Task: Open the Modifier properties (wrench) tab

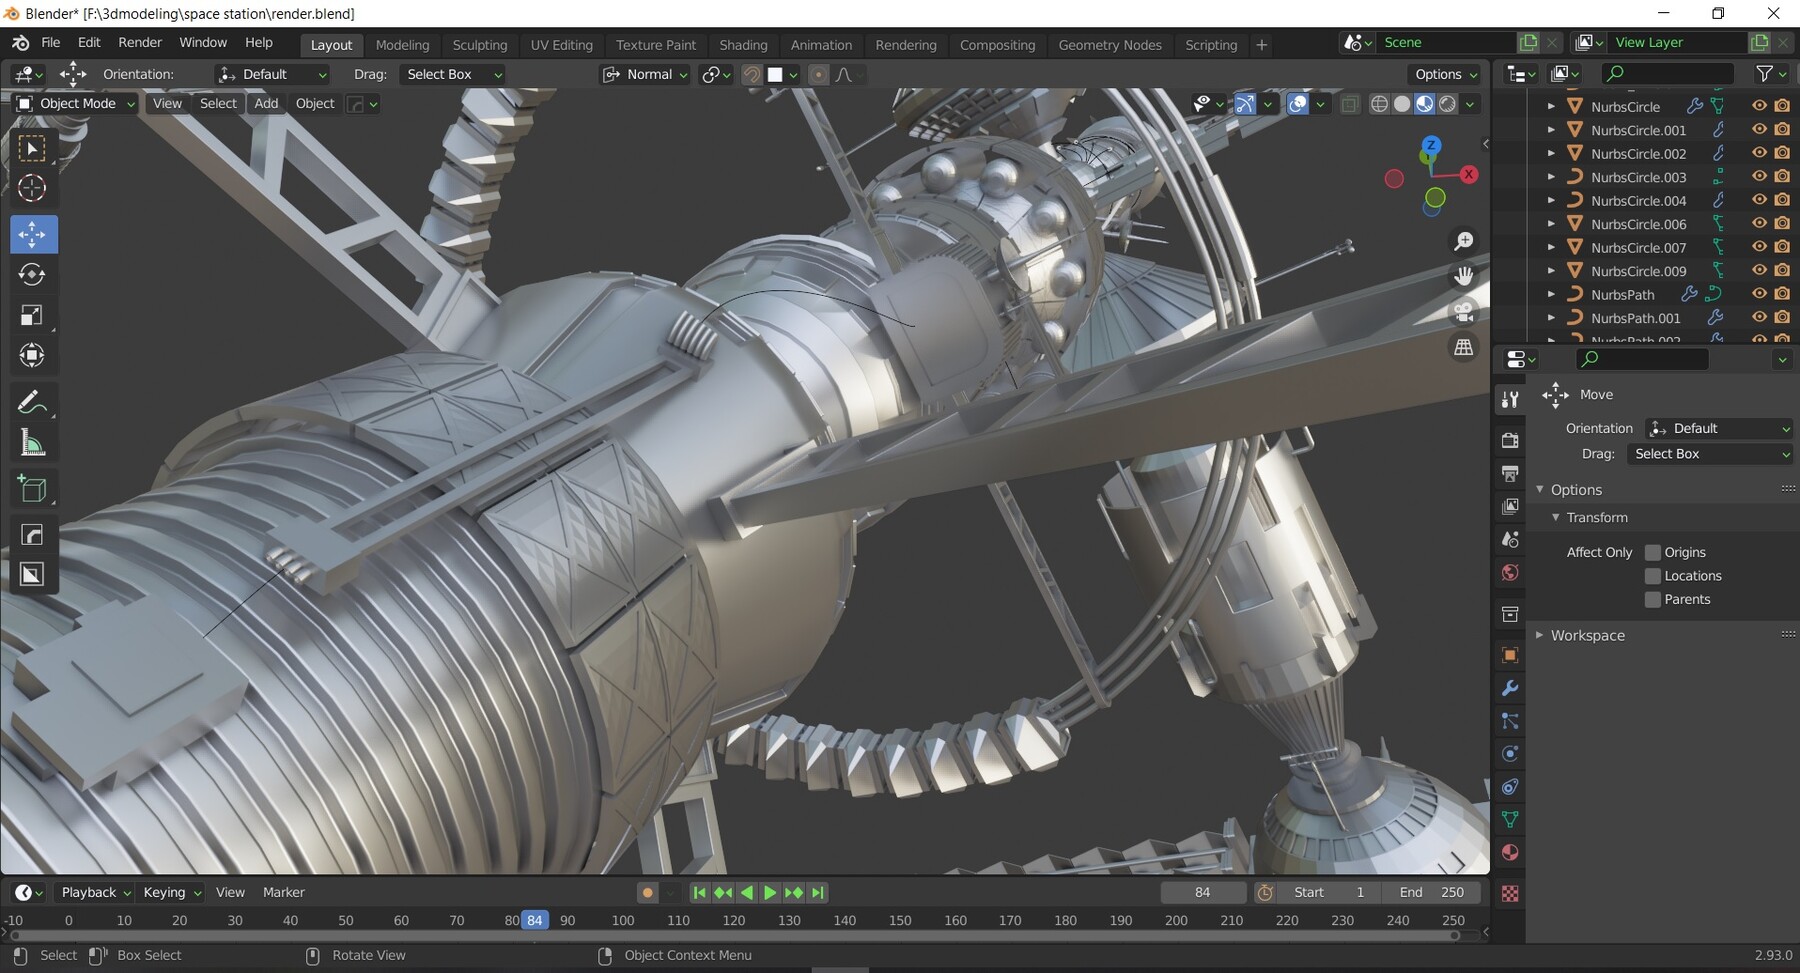Action: [x=1510, y=688]
